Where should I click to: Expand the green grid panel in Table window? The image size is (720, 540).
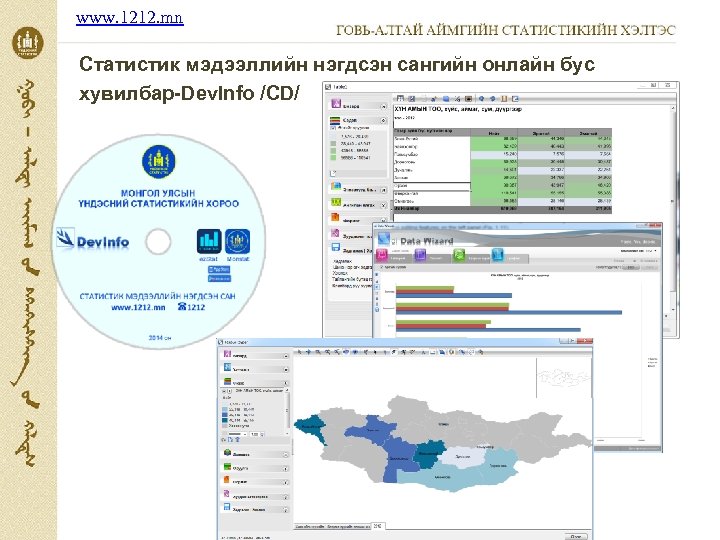(383, 205)
